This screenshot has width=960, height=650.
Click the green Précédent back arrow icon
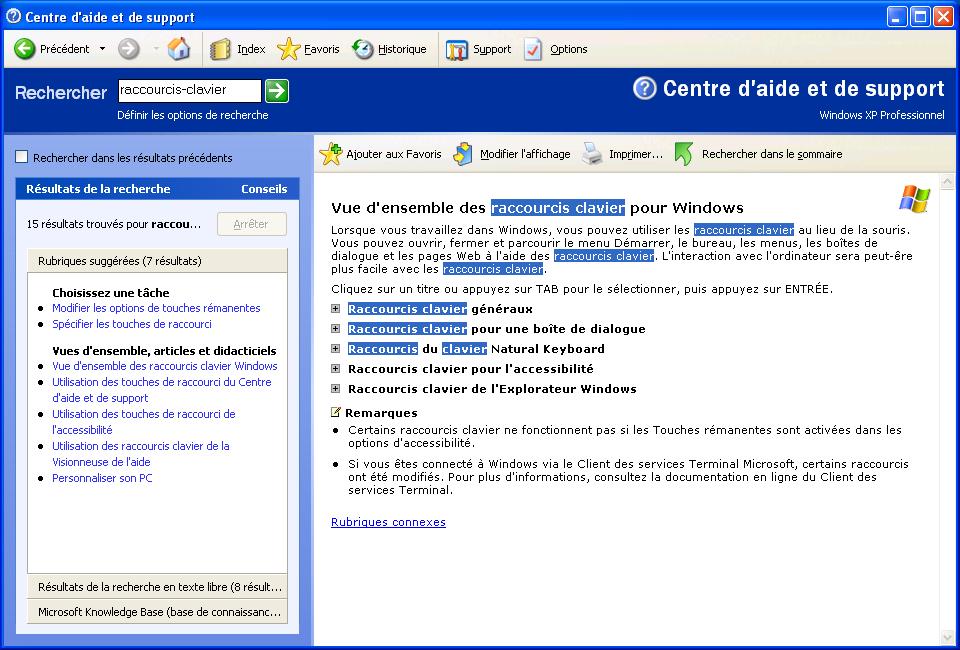tap(24, 49)
